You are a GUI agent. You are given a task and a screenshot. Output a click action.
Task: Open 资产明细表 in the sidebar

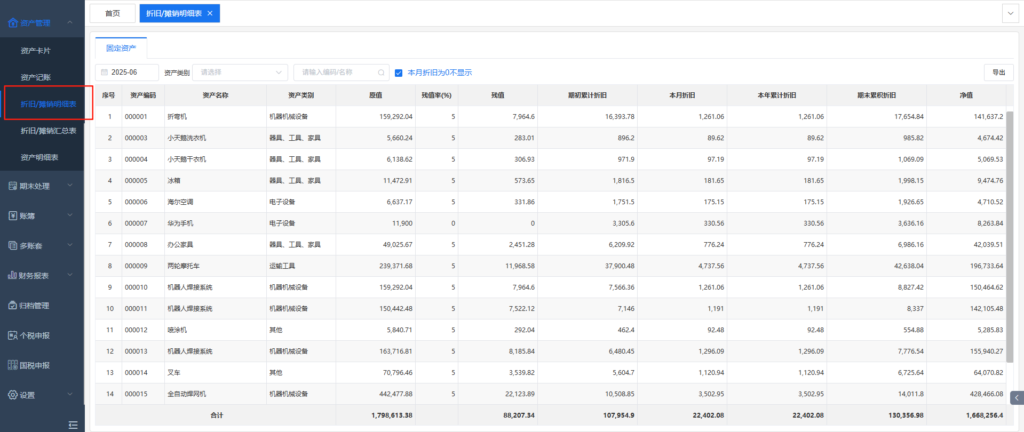39,157
